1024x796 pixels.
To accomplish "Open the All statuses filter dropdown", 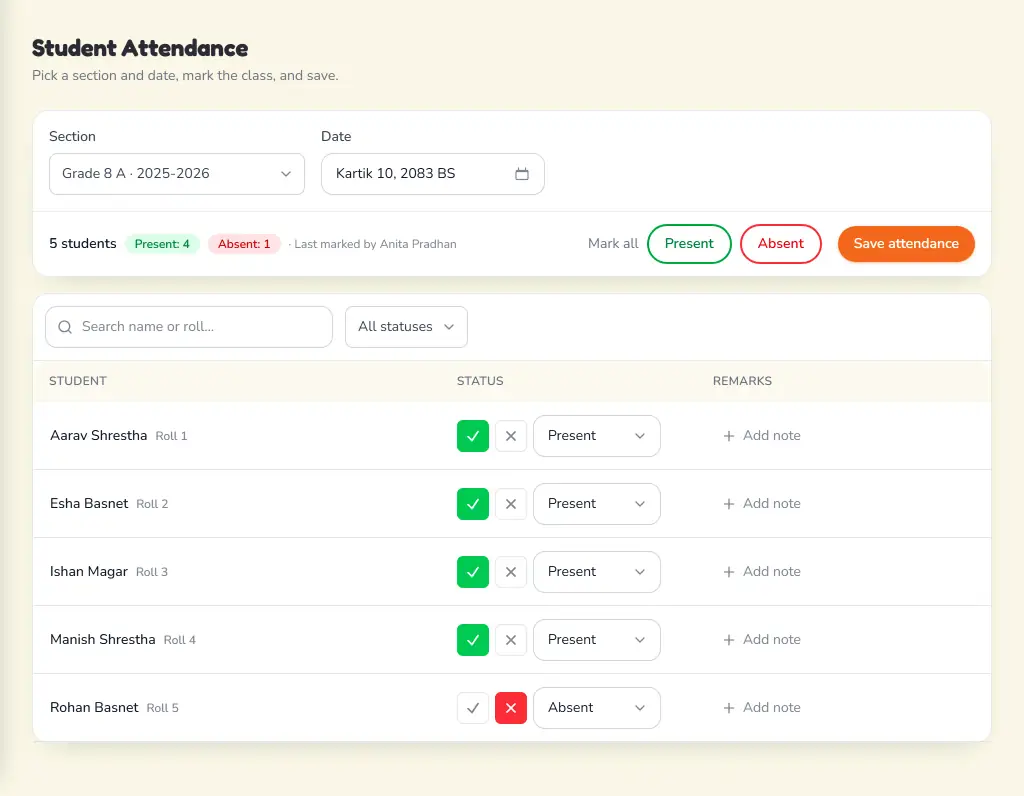I will click(406, 326).
